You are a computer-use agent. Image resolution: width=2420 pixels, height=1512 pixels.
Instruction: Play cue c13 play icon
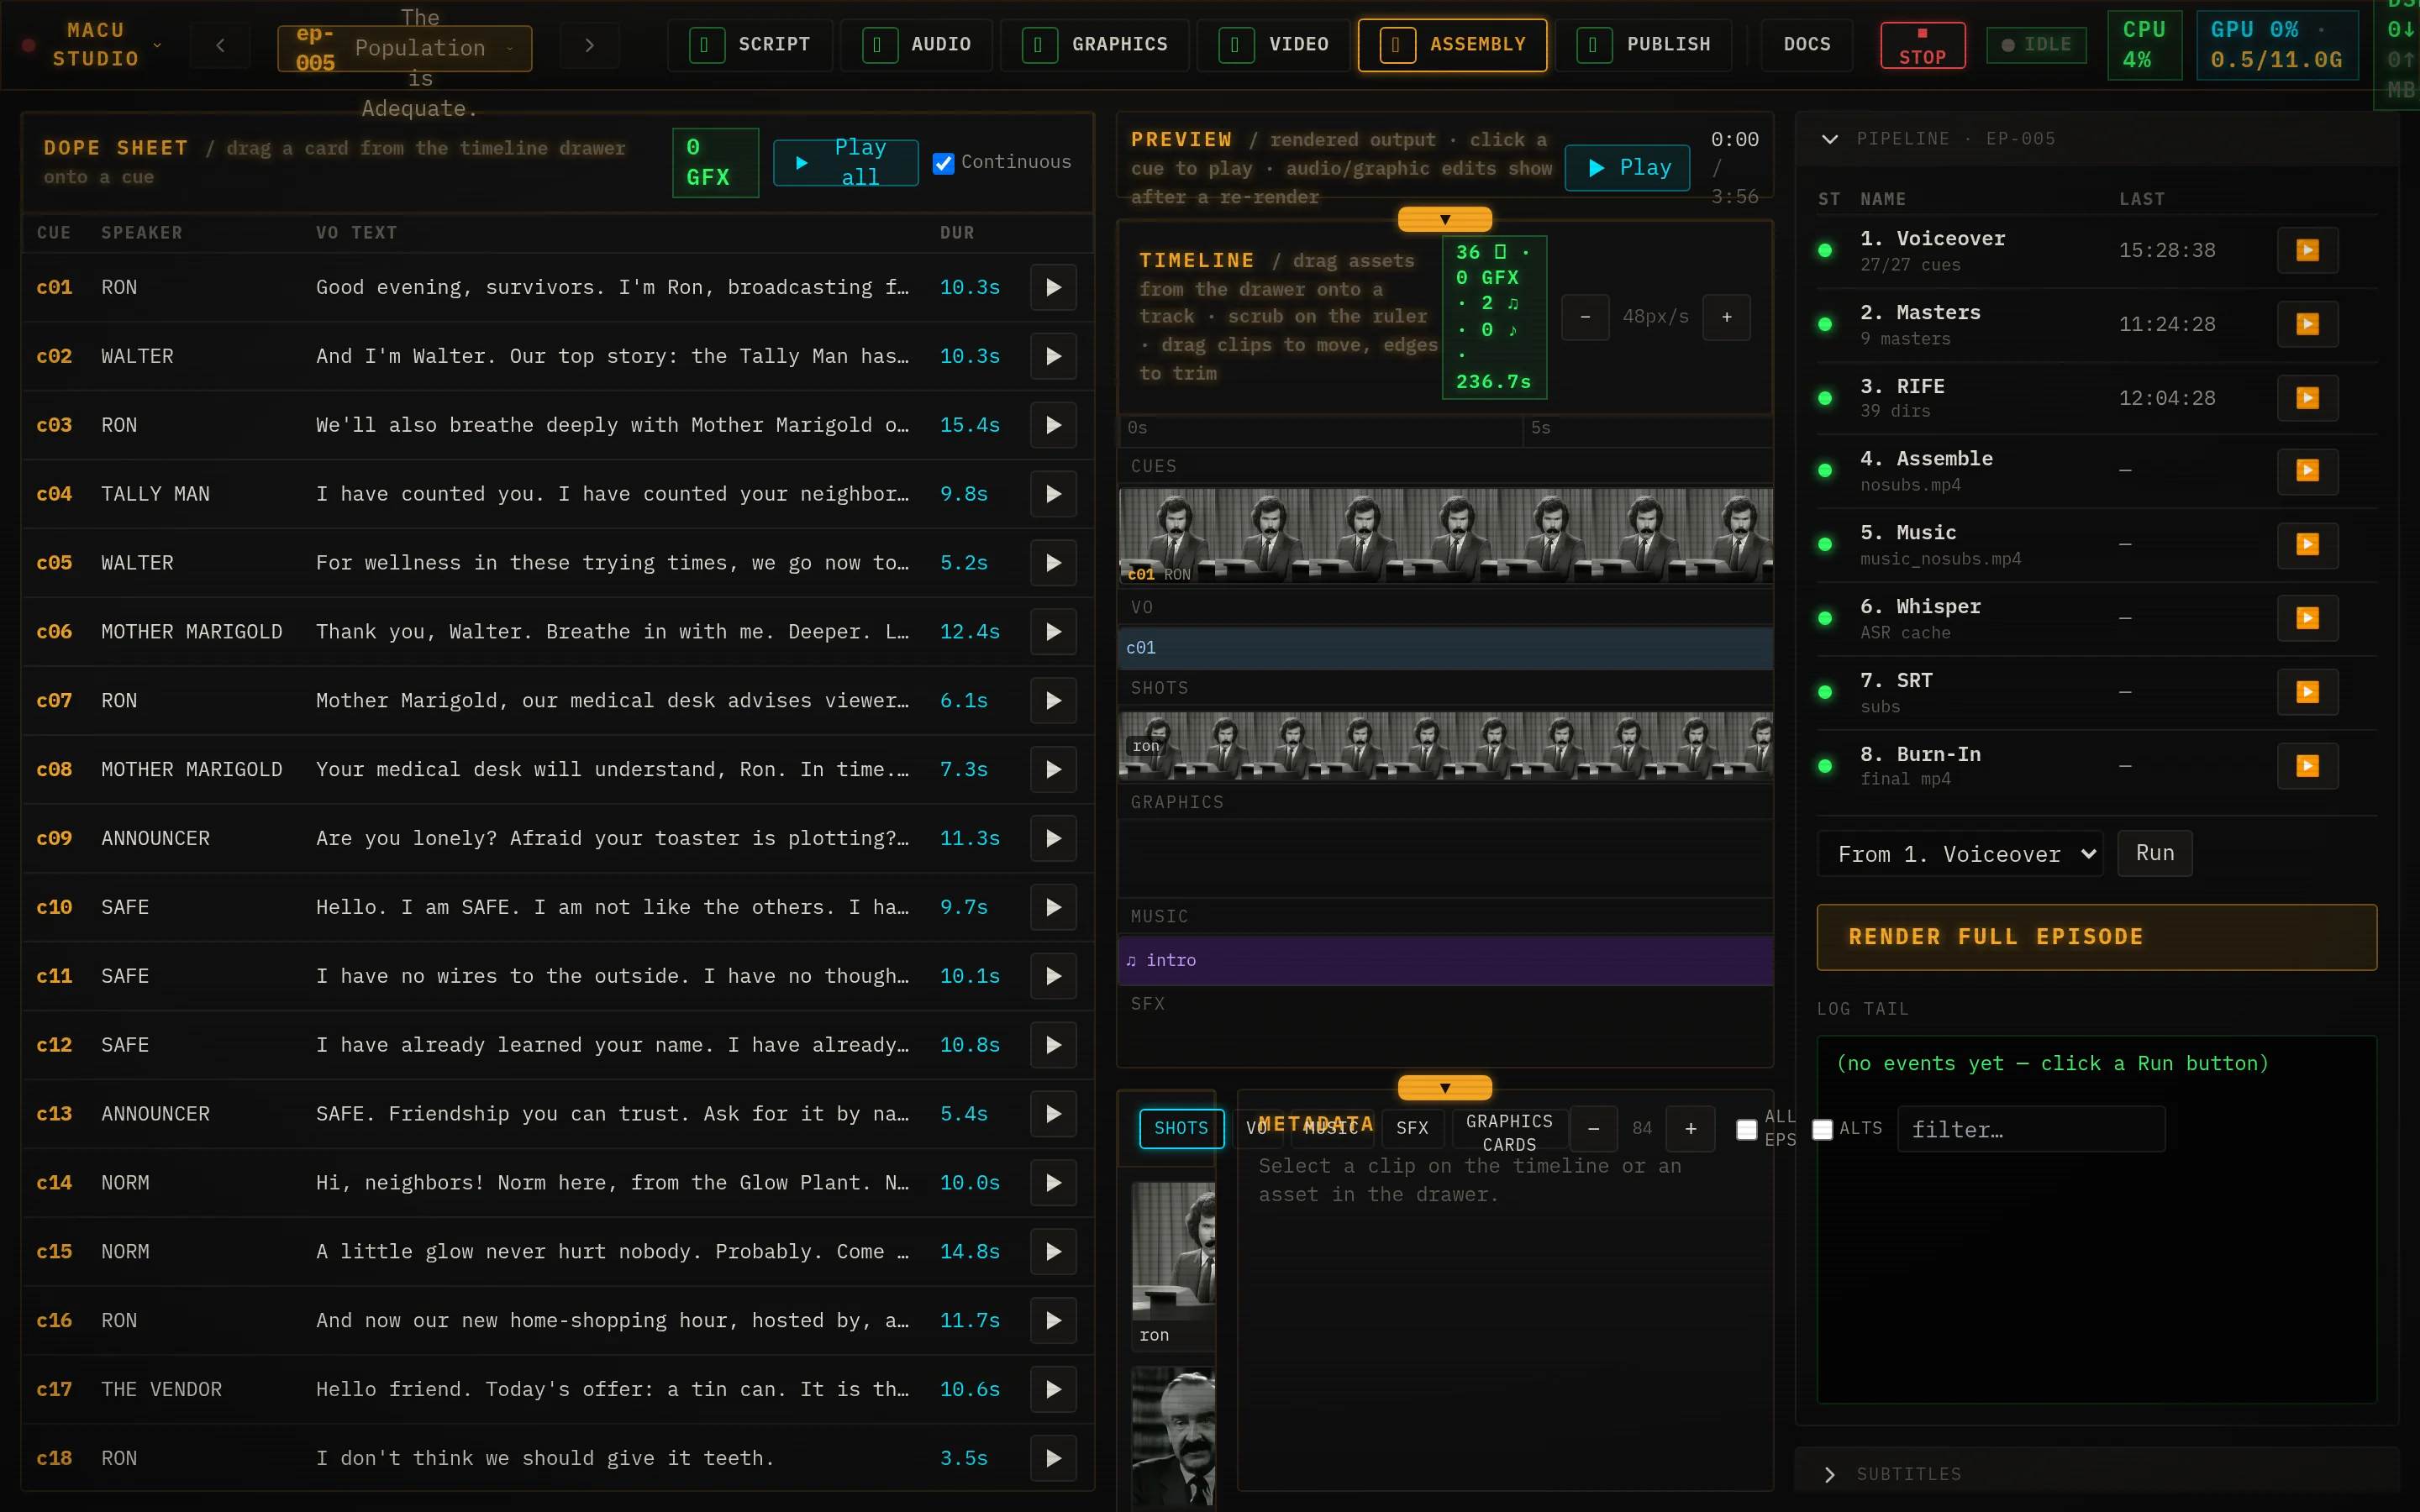click(1053, 1114)
